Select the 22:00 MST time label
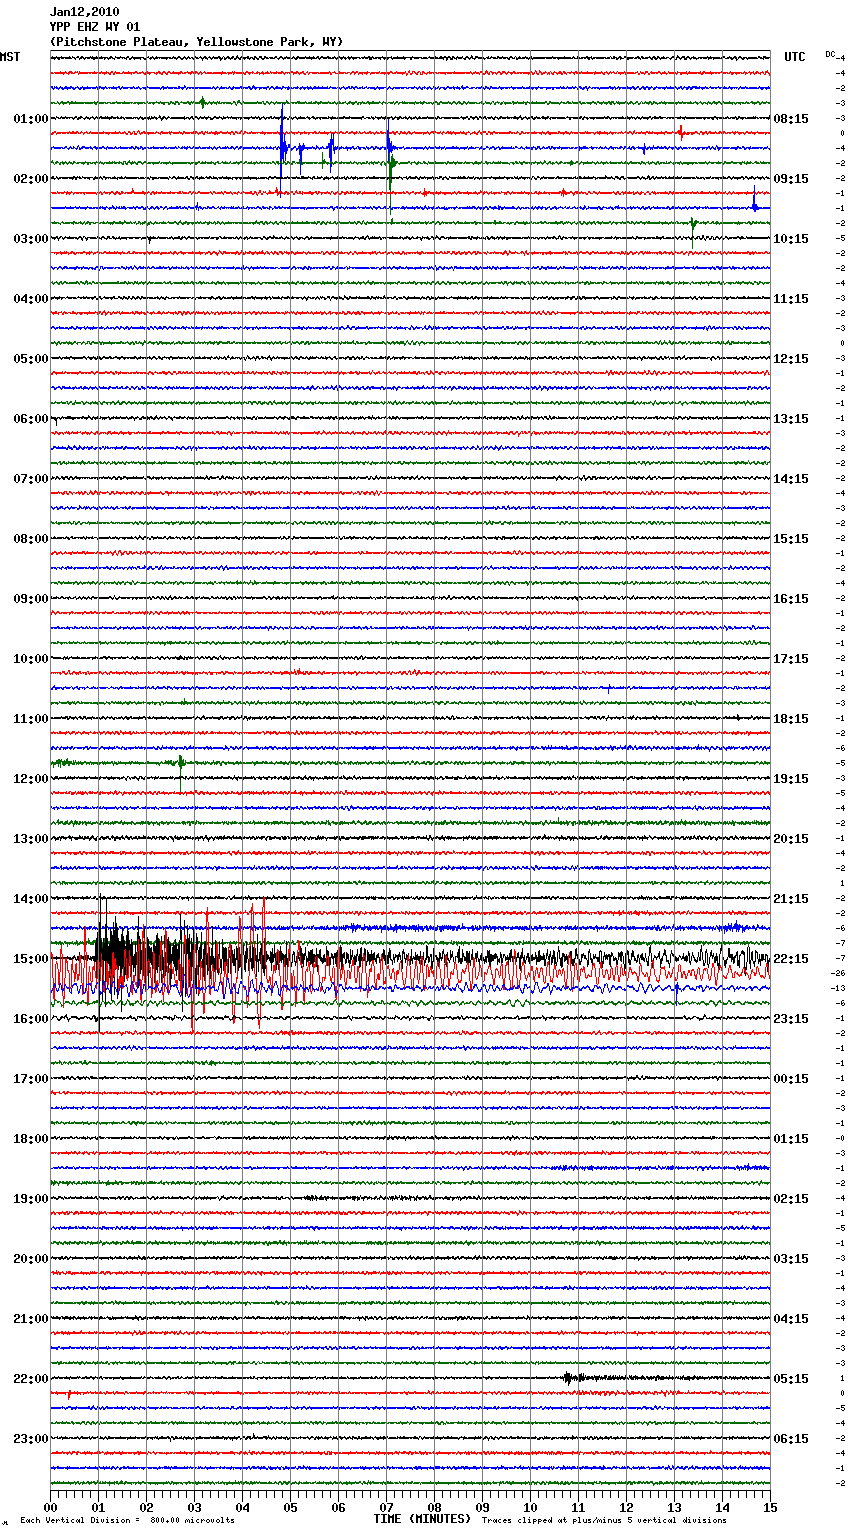 pyautogui.click(x=31, y=1379)
